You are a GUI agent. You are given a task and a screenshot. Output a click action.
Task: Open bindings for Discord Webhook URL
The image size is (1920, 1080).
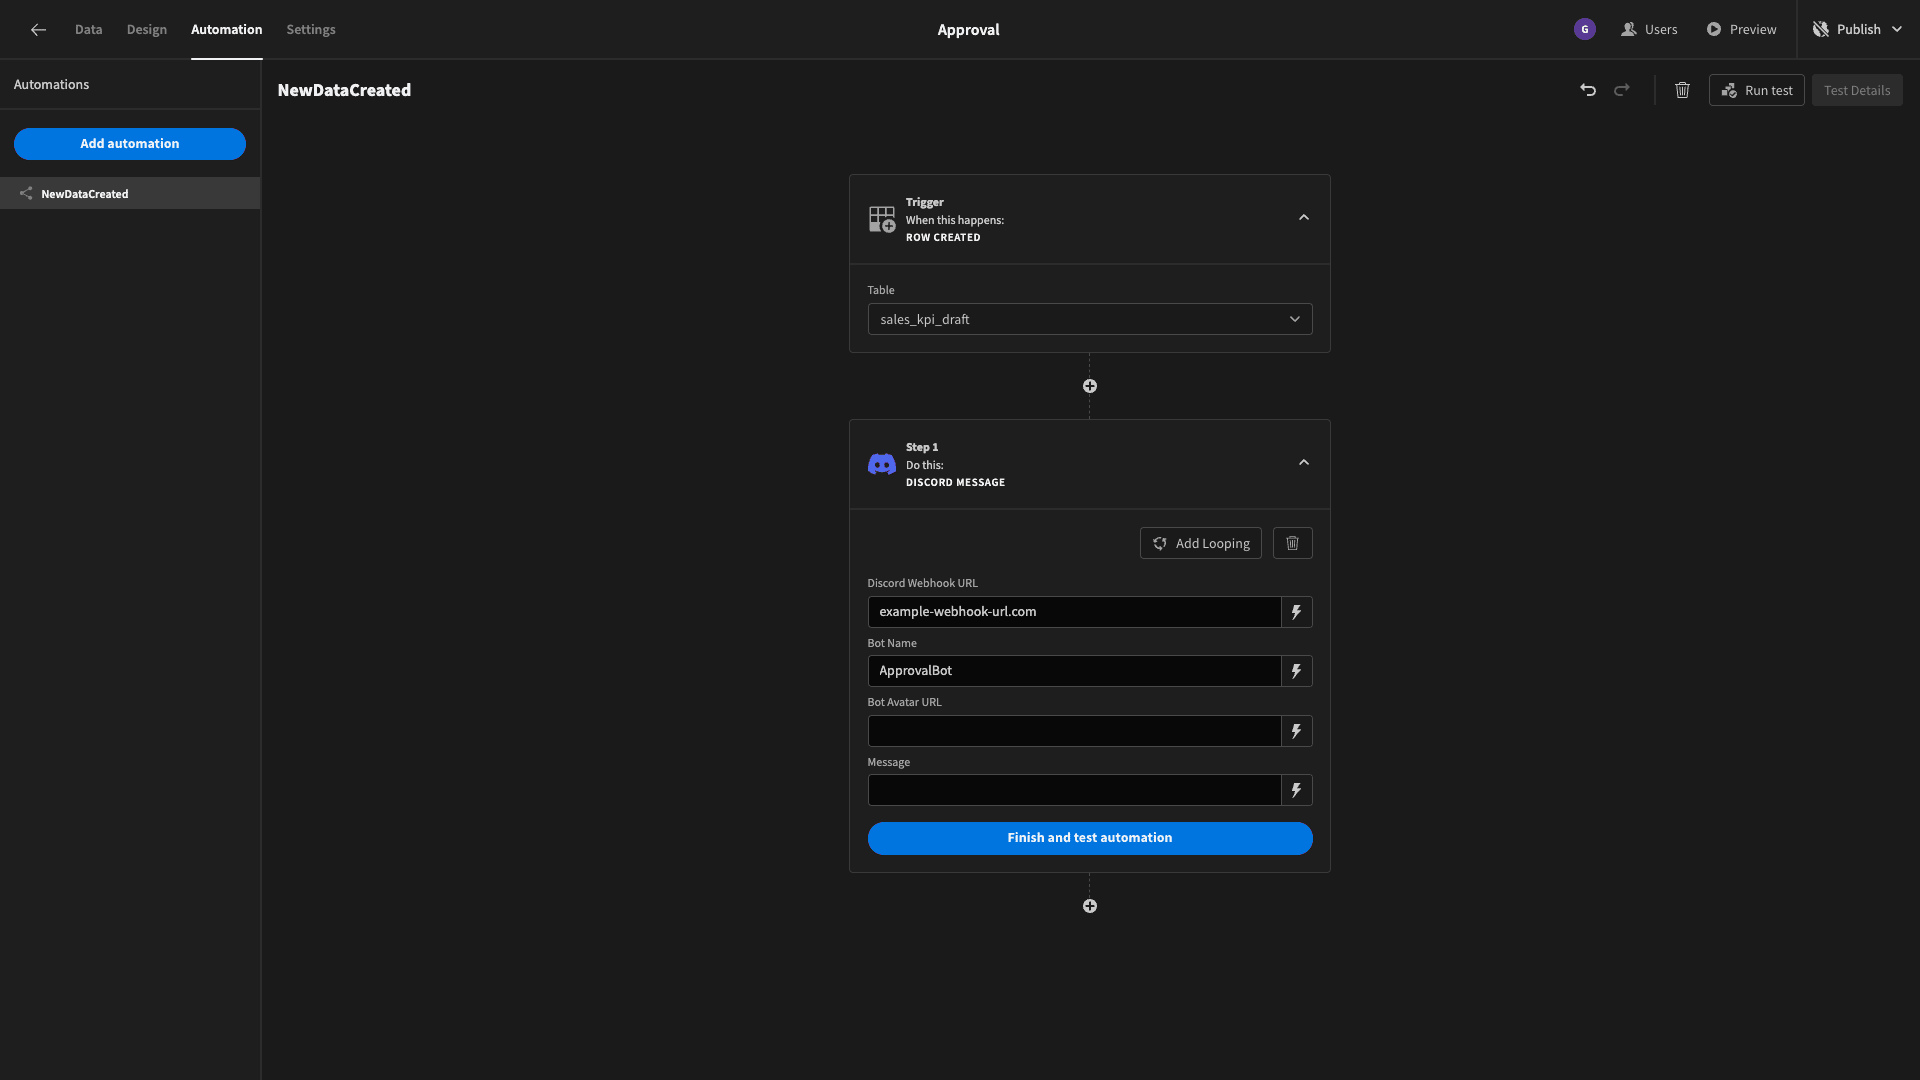pyautogui.click(x=1297, y=612)
